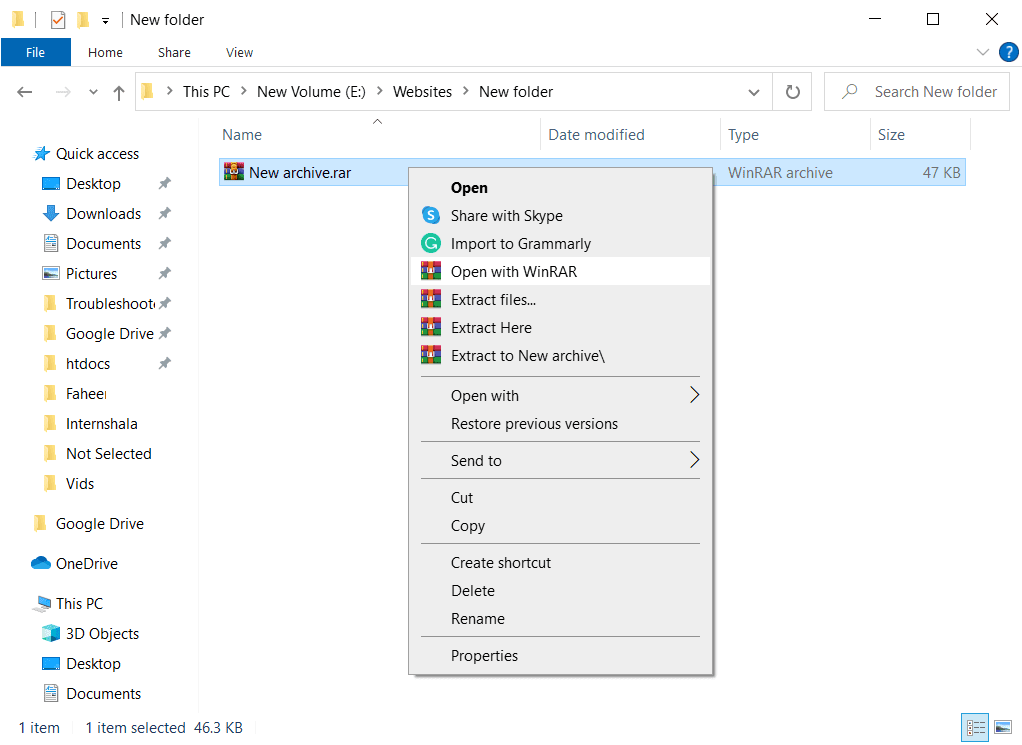This screenshot has height=745, width=1022.
Task: Expand the ribbon using the chevron
Action: (982, 52)
